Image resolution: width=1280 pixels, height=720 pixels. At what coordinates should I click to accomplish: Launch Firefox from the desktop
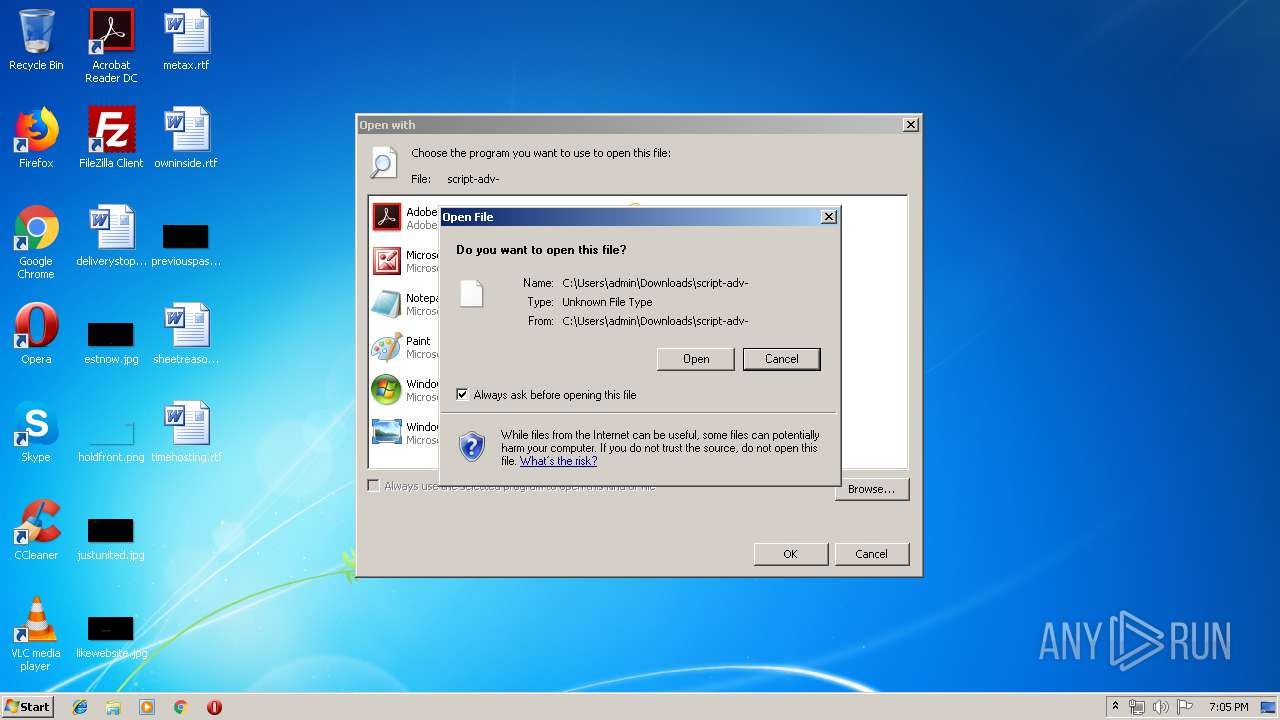click(x=36, y=138)
